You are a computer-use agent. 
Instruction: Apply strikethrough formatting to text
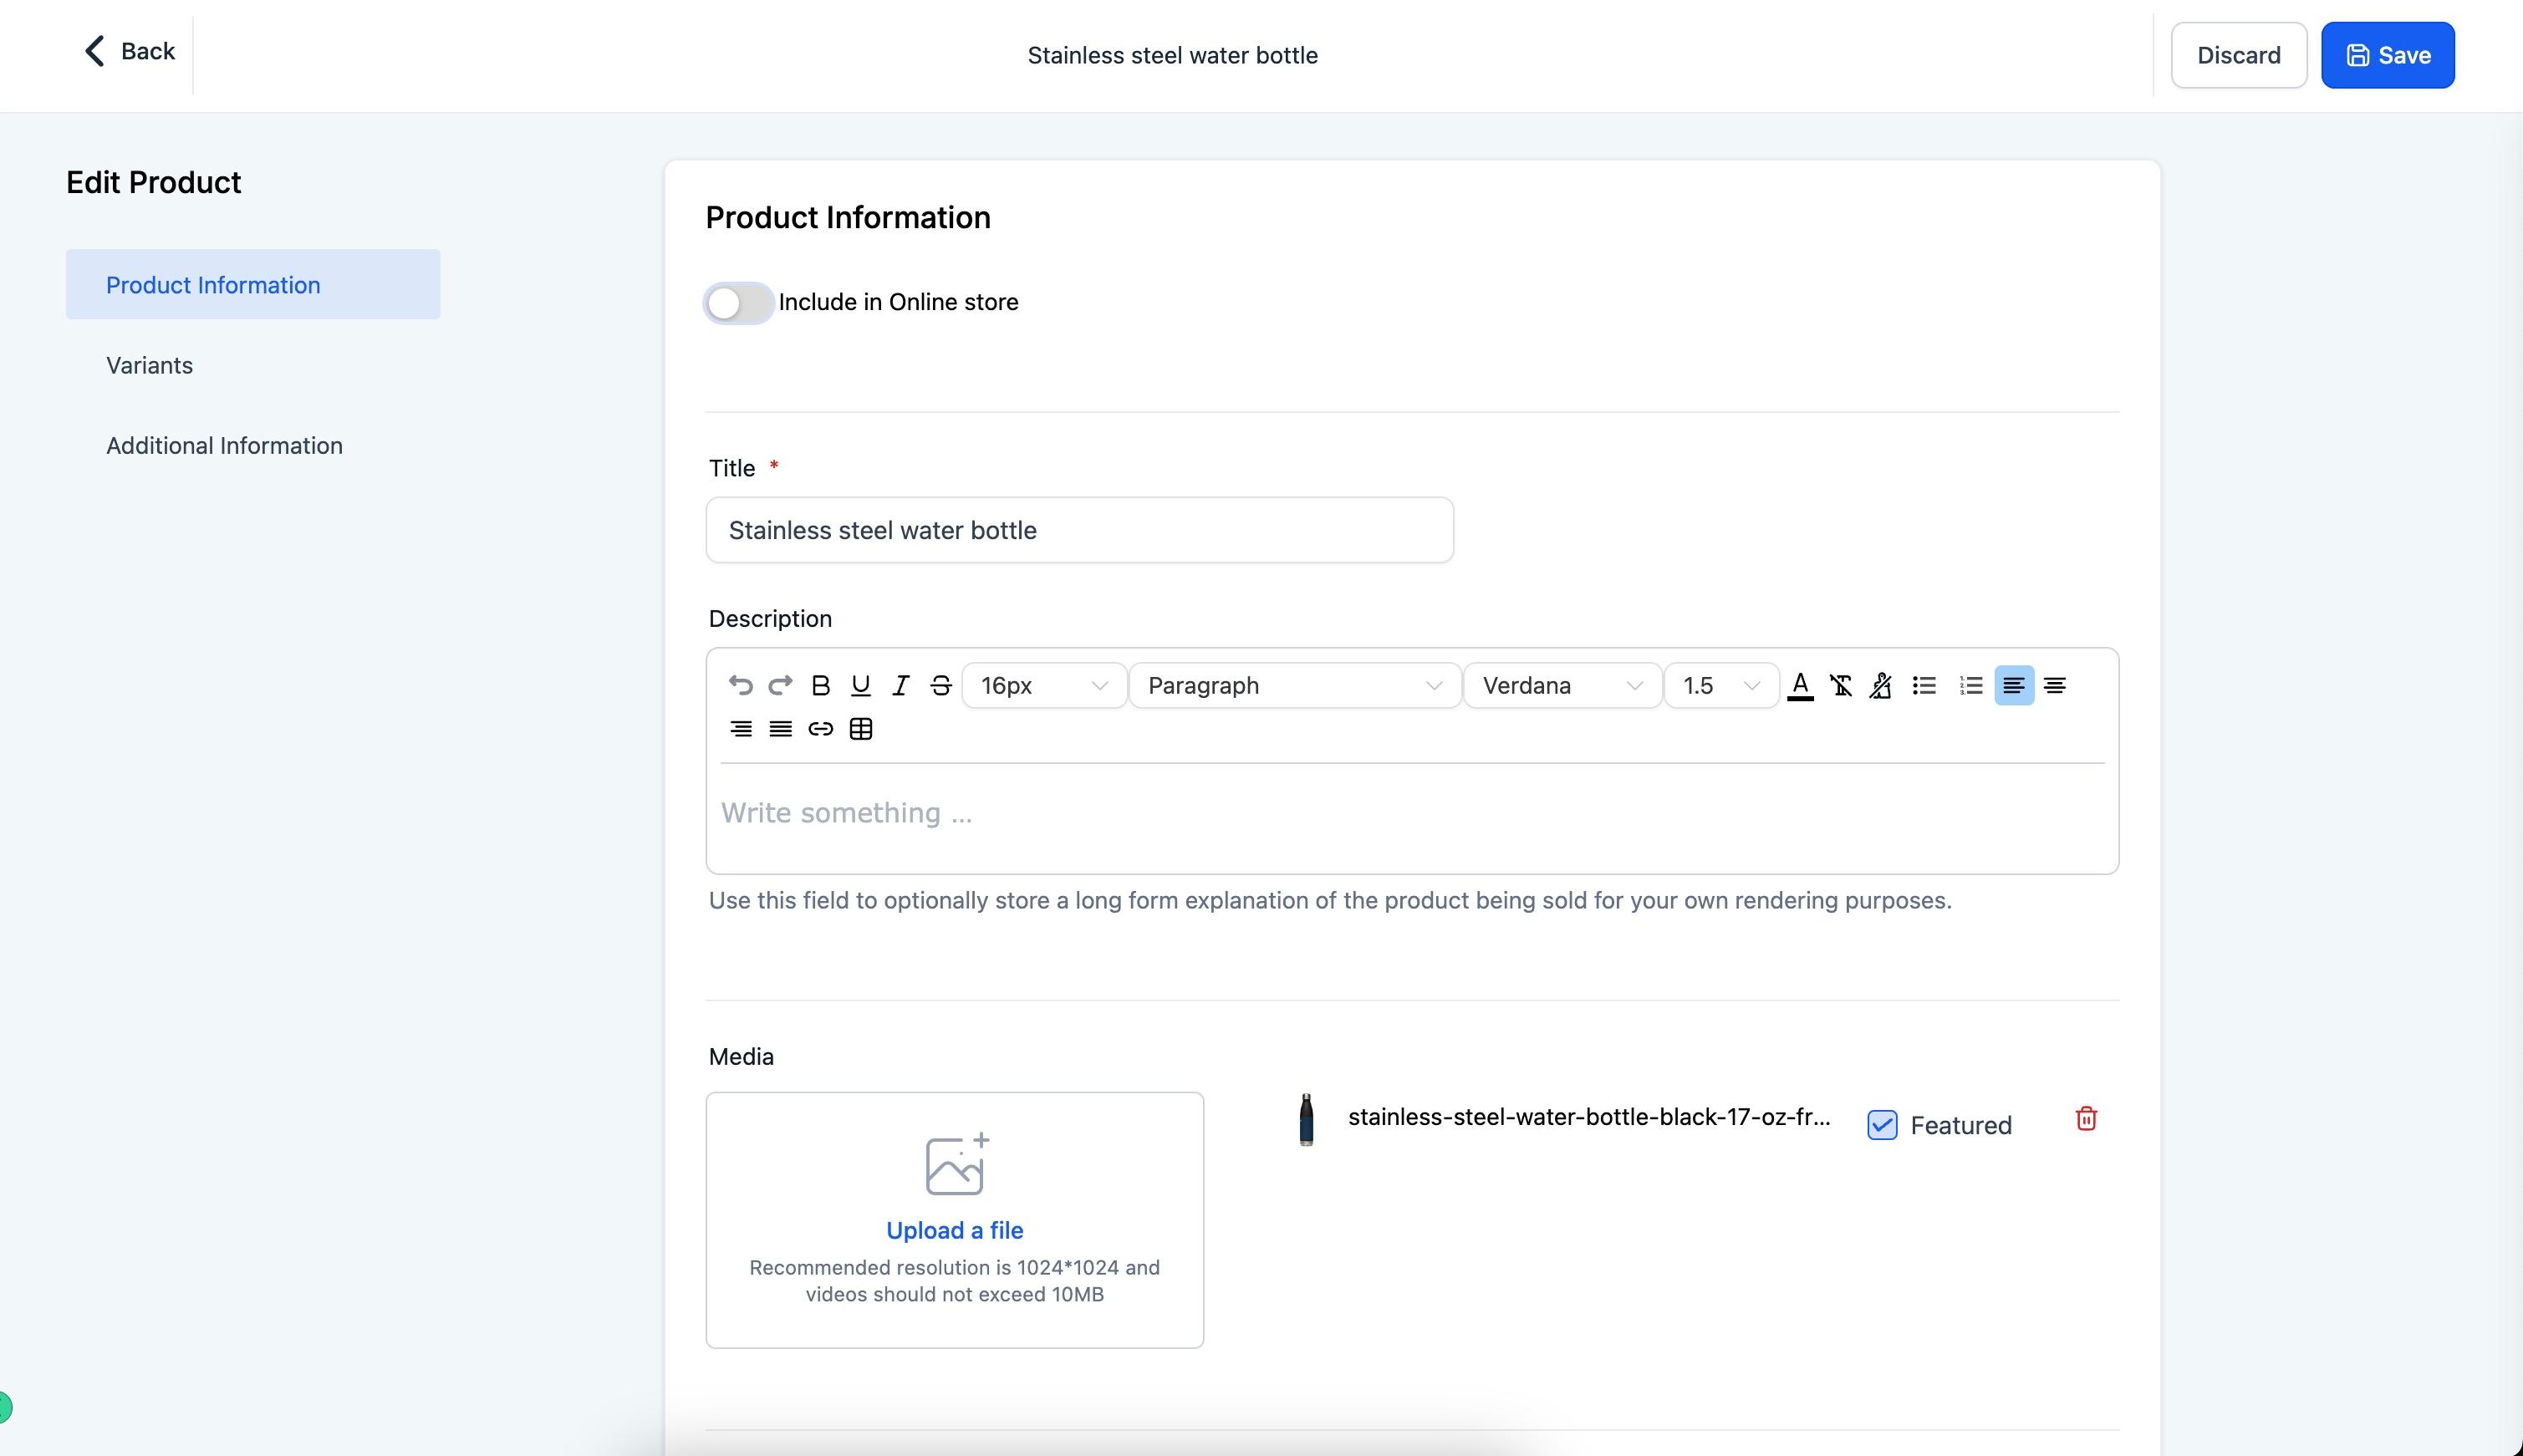pyautogui.click(x=940, y=685)
